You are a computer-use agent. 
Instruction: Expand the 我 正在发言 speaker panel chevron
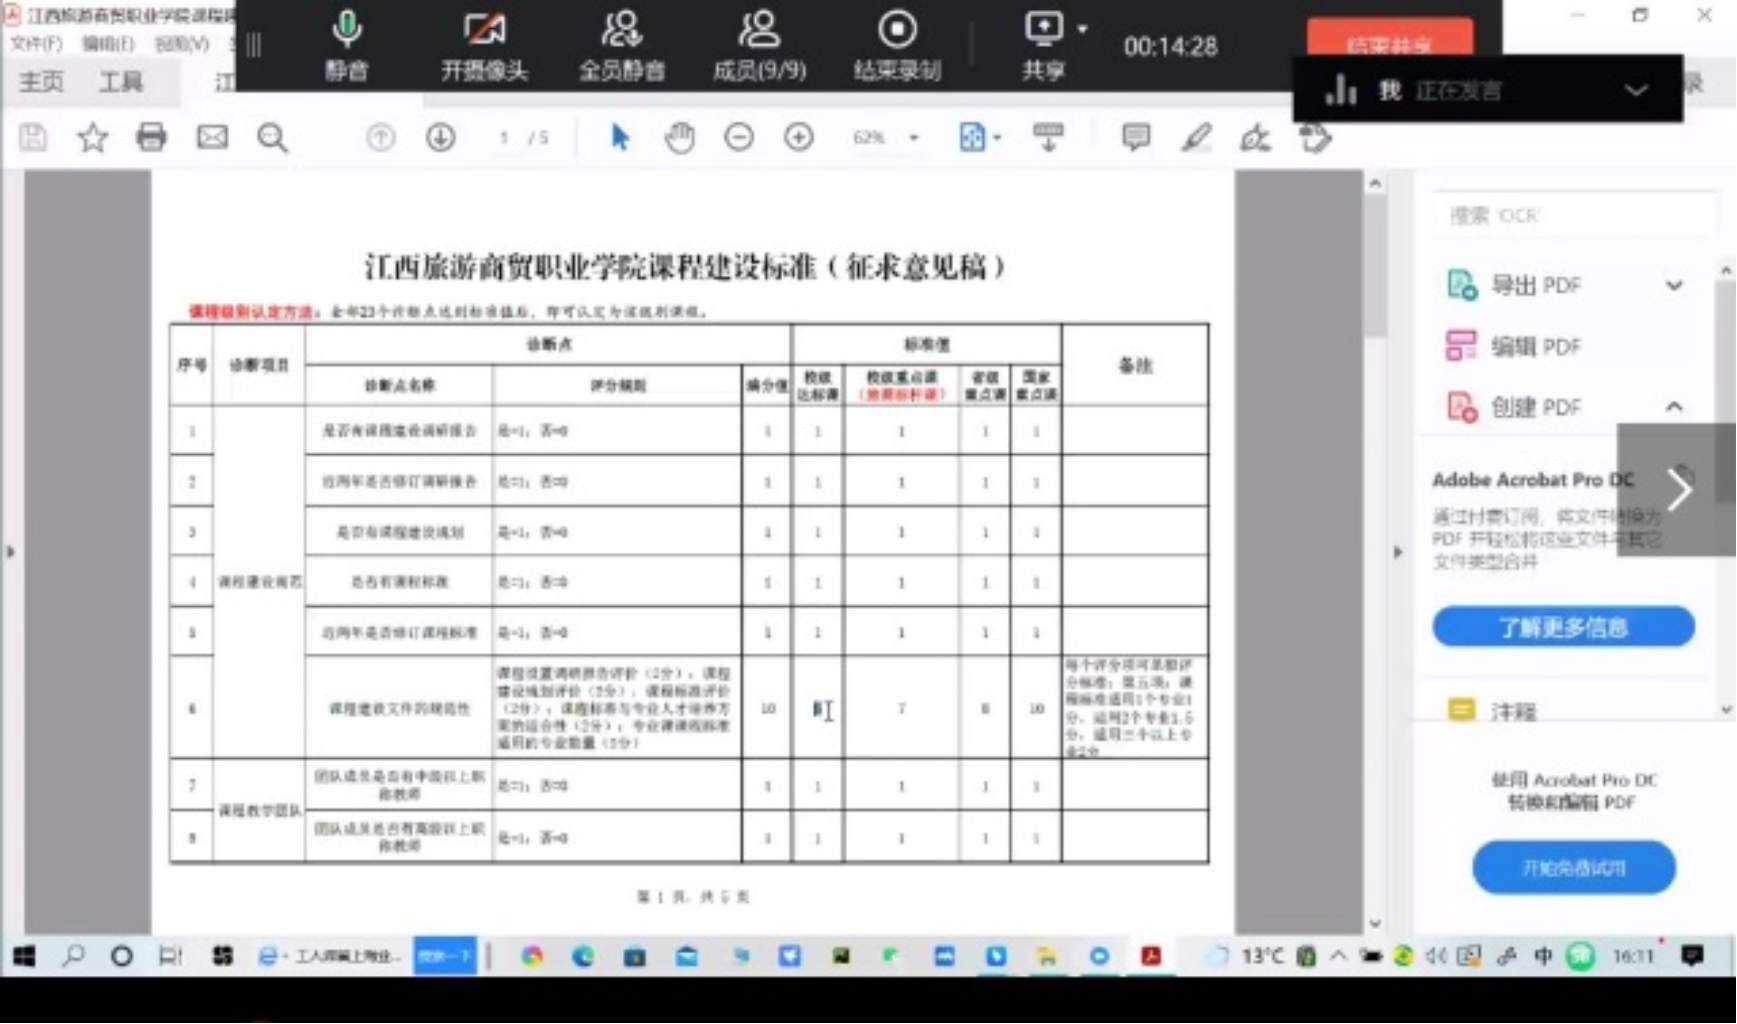click(x=1636, y=90)
